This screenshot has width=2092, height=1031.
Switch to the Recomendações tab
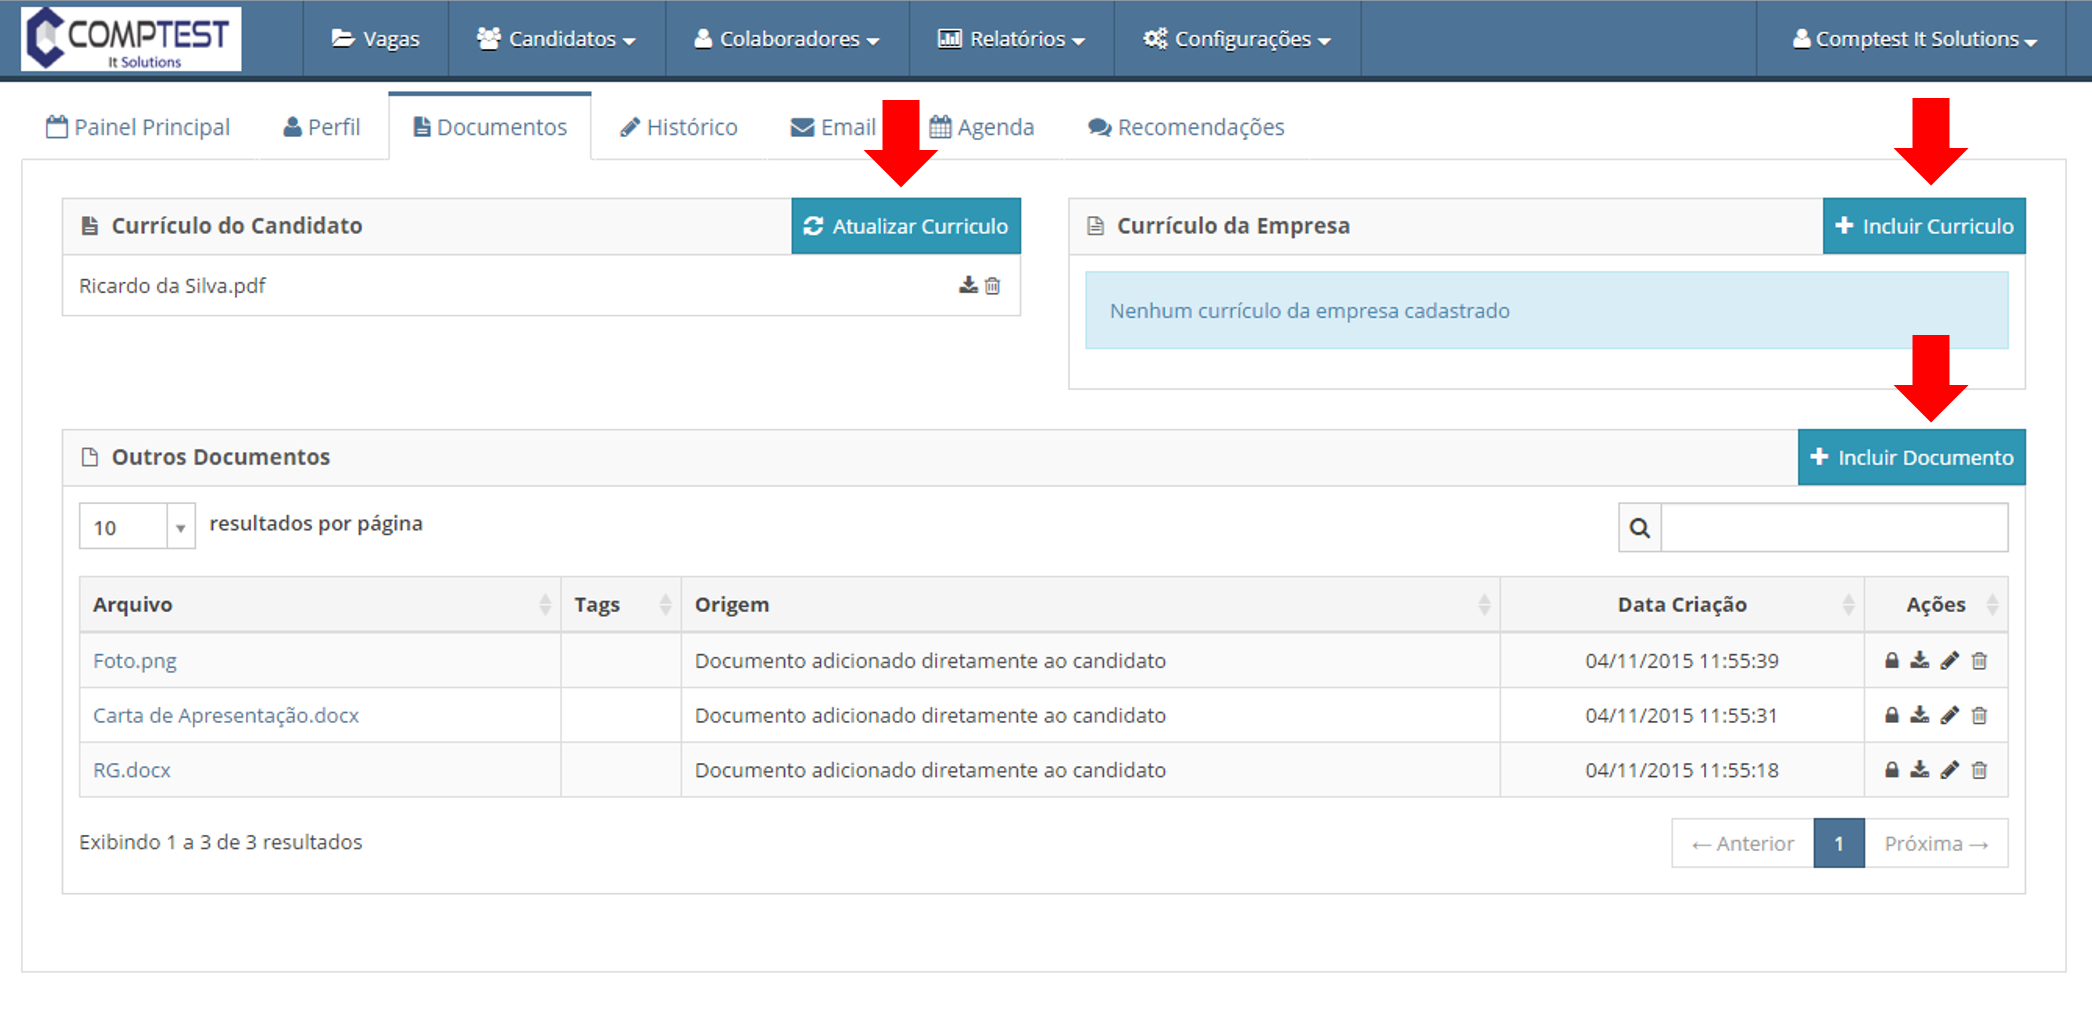pos(1186,127)
